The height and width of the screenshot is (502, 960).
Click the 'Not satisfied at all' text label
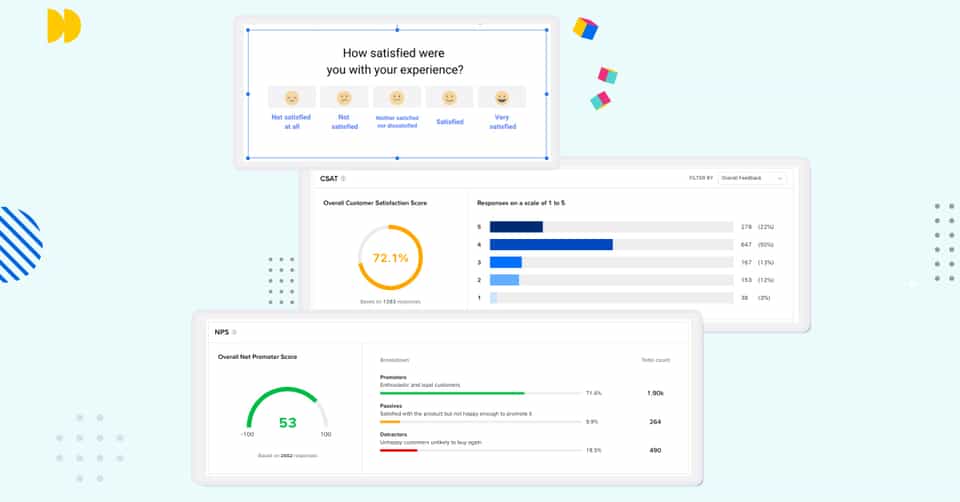coord(291,122)
